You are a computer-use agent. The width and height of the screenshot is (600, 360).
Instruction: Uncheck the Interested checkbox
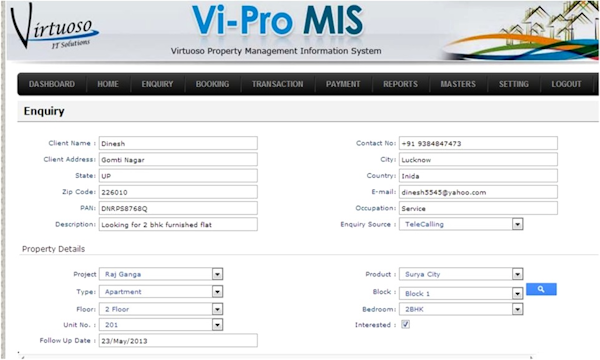click(x=405, y=324)
